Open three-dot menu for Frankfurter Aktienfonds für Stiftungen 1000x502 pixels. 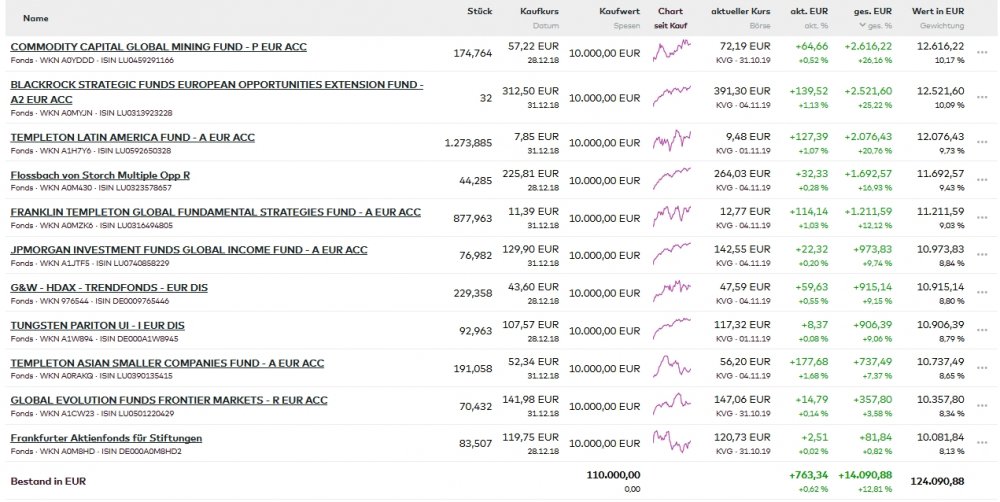coord(981,445)
